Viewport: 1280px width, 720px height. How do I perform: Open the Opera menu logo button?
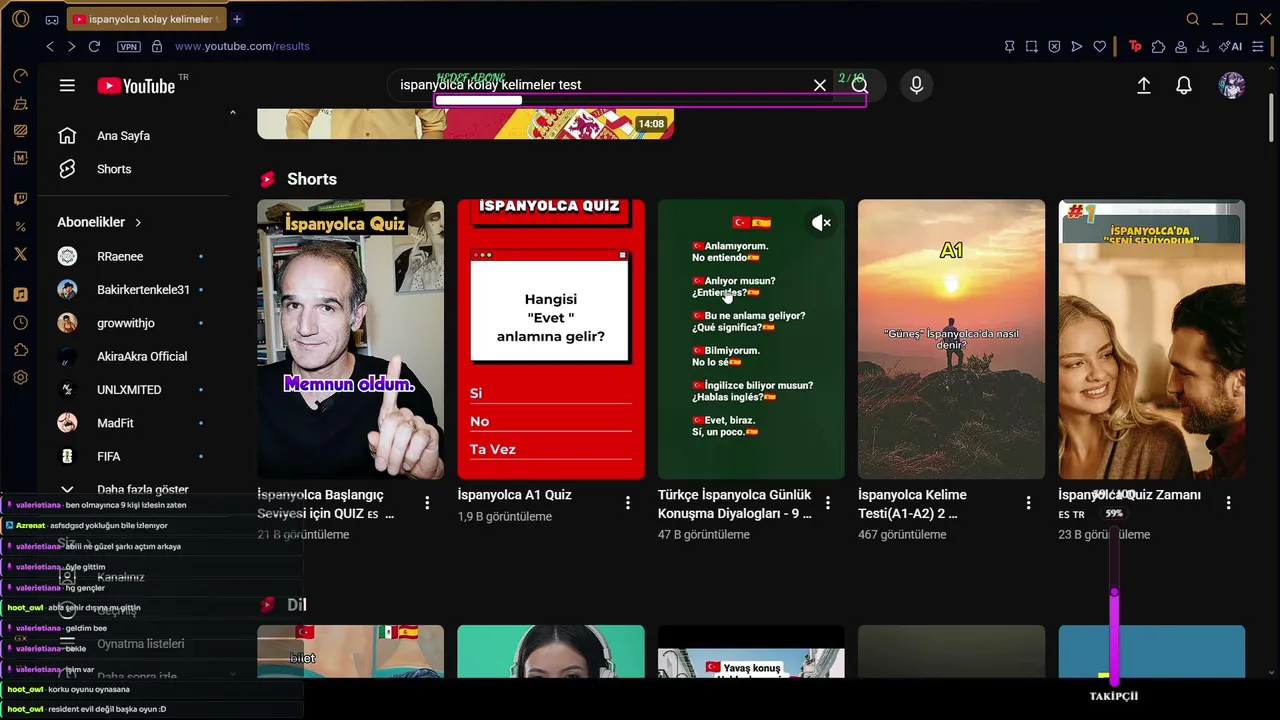pos(20,19)
